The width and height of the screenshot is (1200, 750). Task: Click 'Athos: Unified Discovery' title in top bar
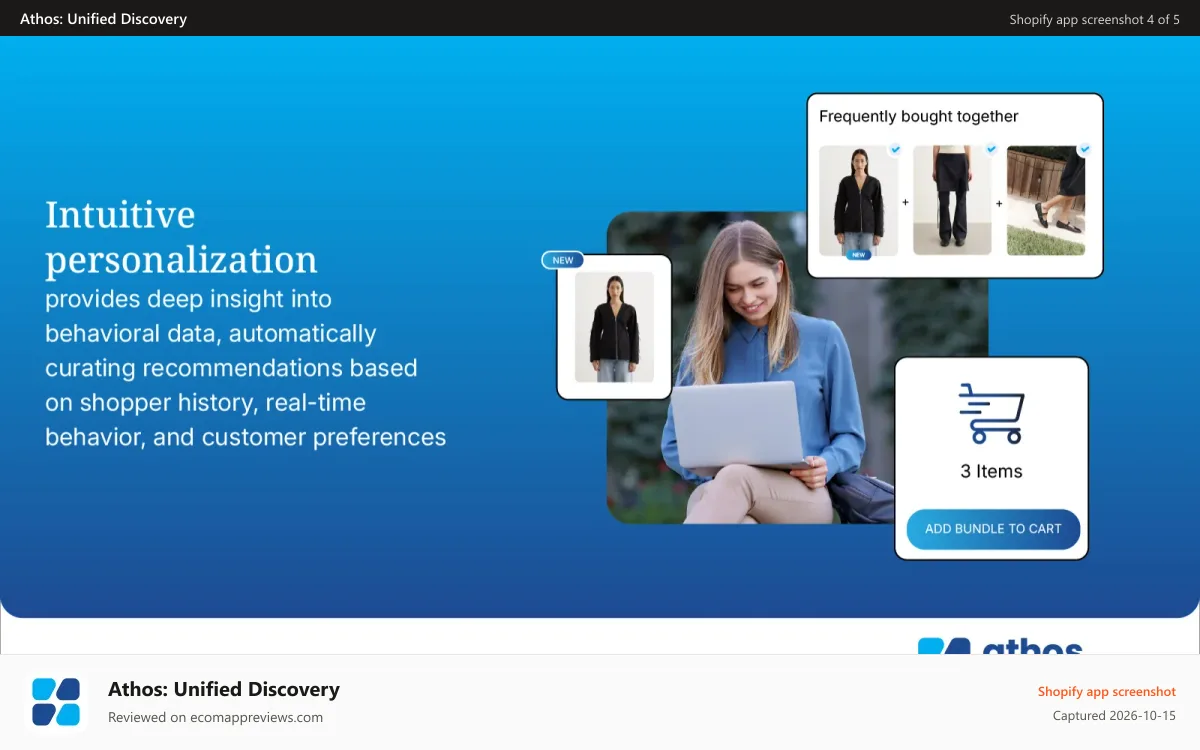tap(103, 19)
